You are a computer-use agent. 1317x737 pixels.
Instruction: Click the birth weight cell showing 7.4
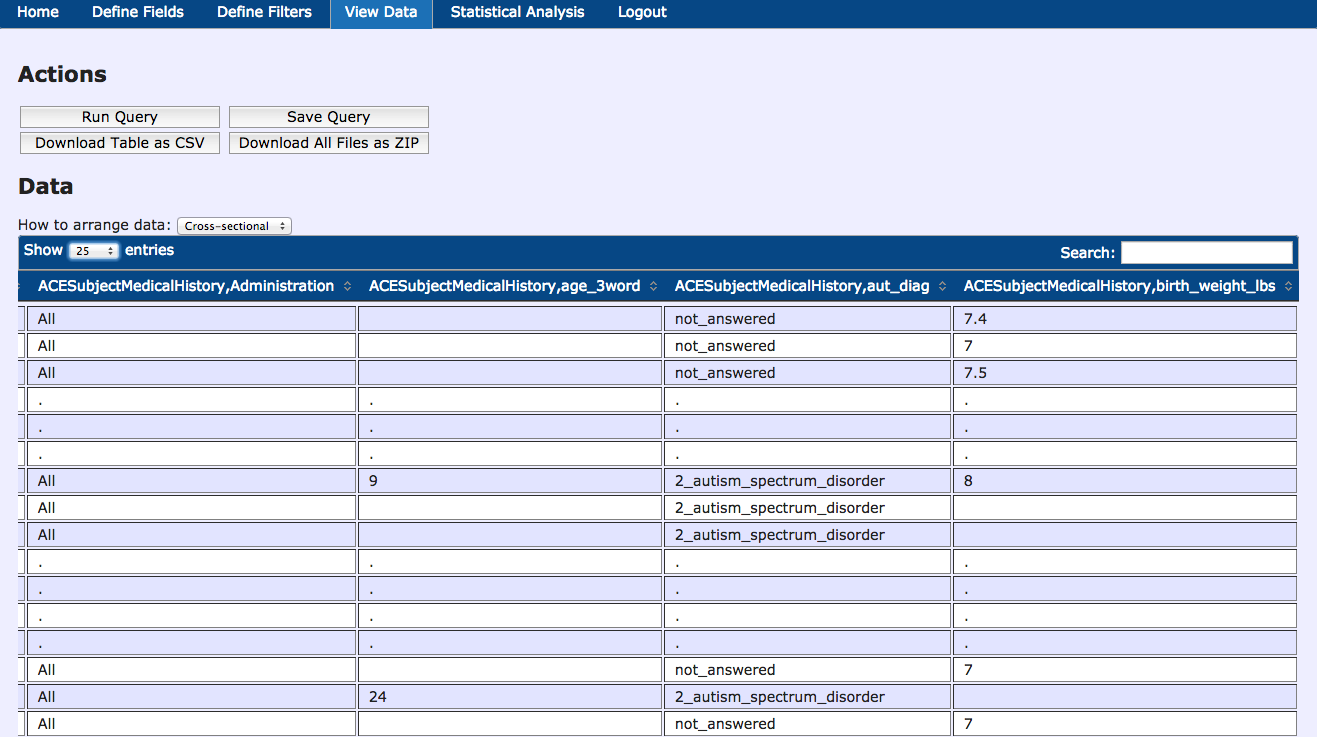pyautogui.click(x=1124, y=319)
